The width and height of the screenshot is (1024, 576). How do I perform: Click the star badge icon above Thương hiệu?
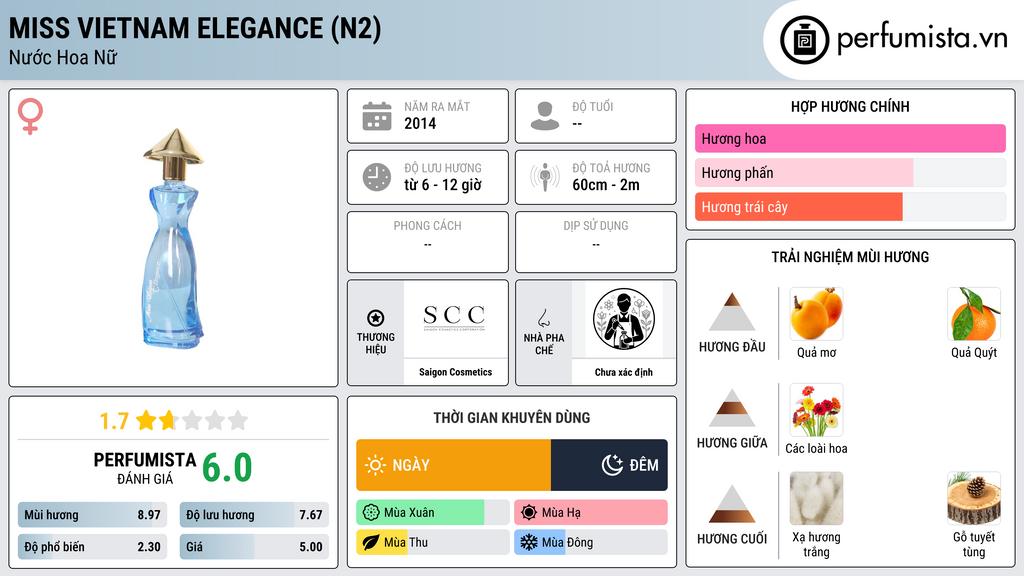(x=376, y=318)
